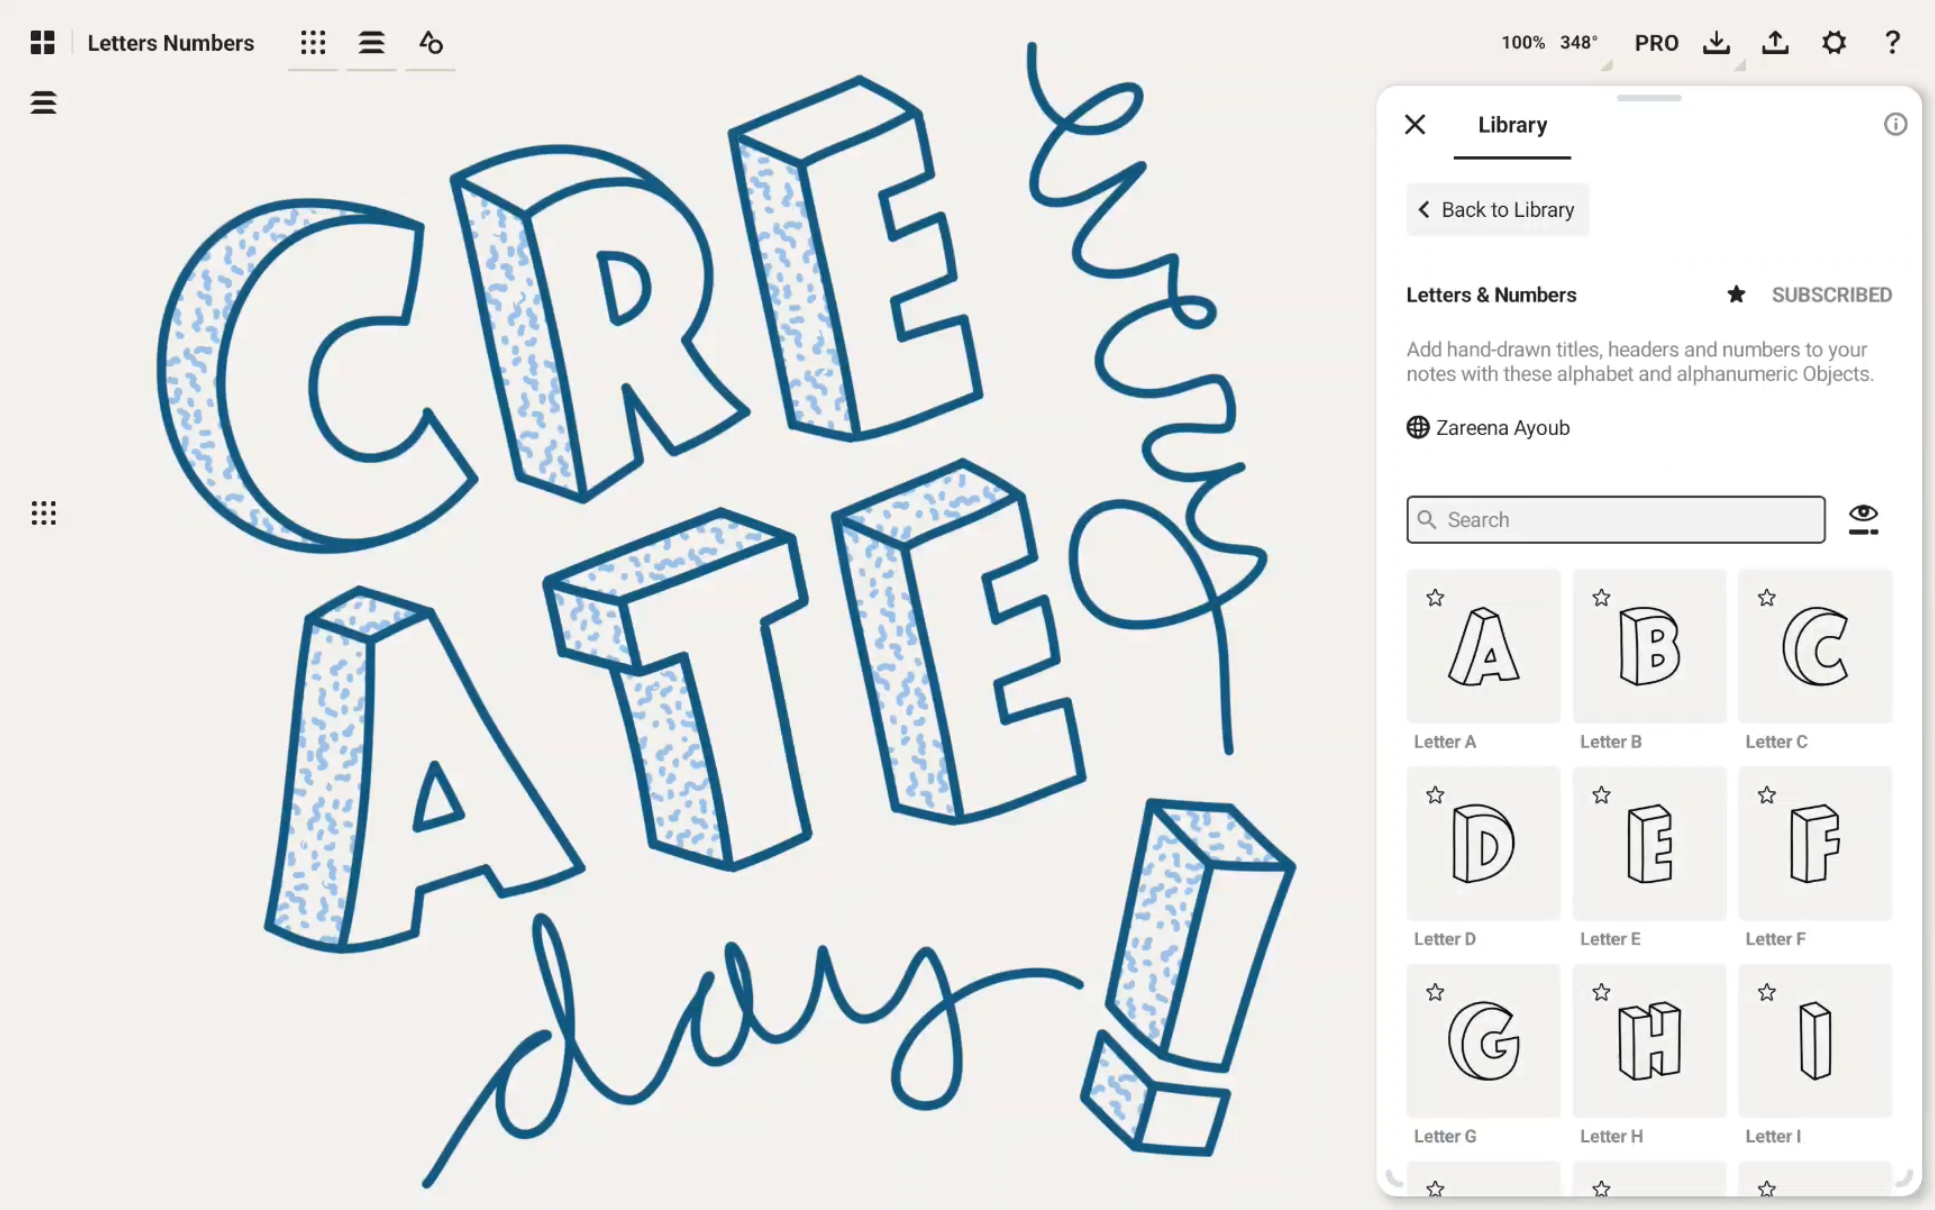This screenshot has width=1935, height=1210.
Task: Favorite Letter A with its star
Action: click(x=1435, y=598)
